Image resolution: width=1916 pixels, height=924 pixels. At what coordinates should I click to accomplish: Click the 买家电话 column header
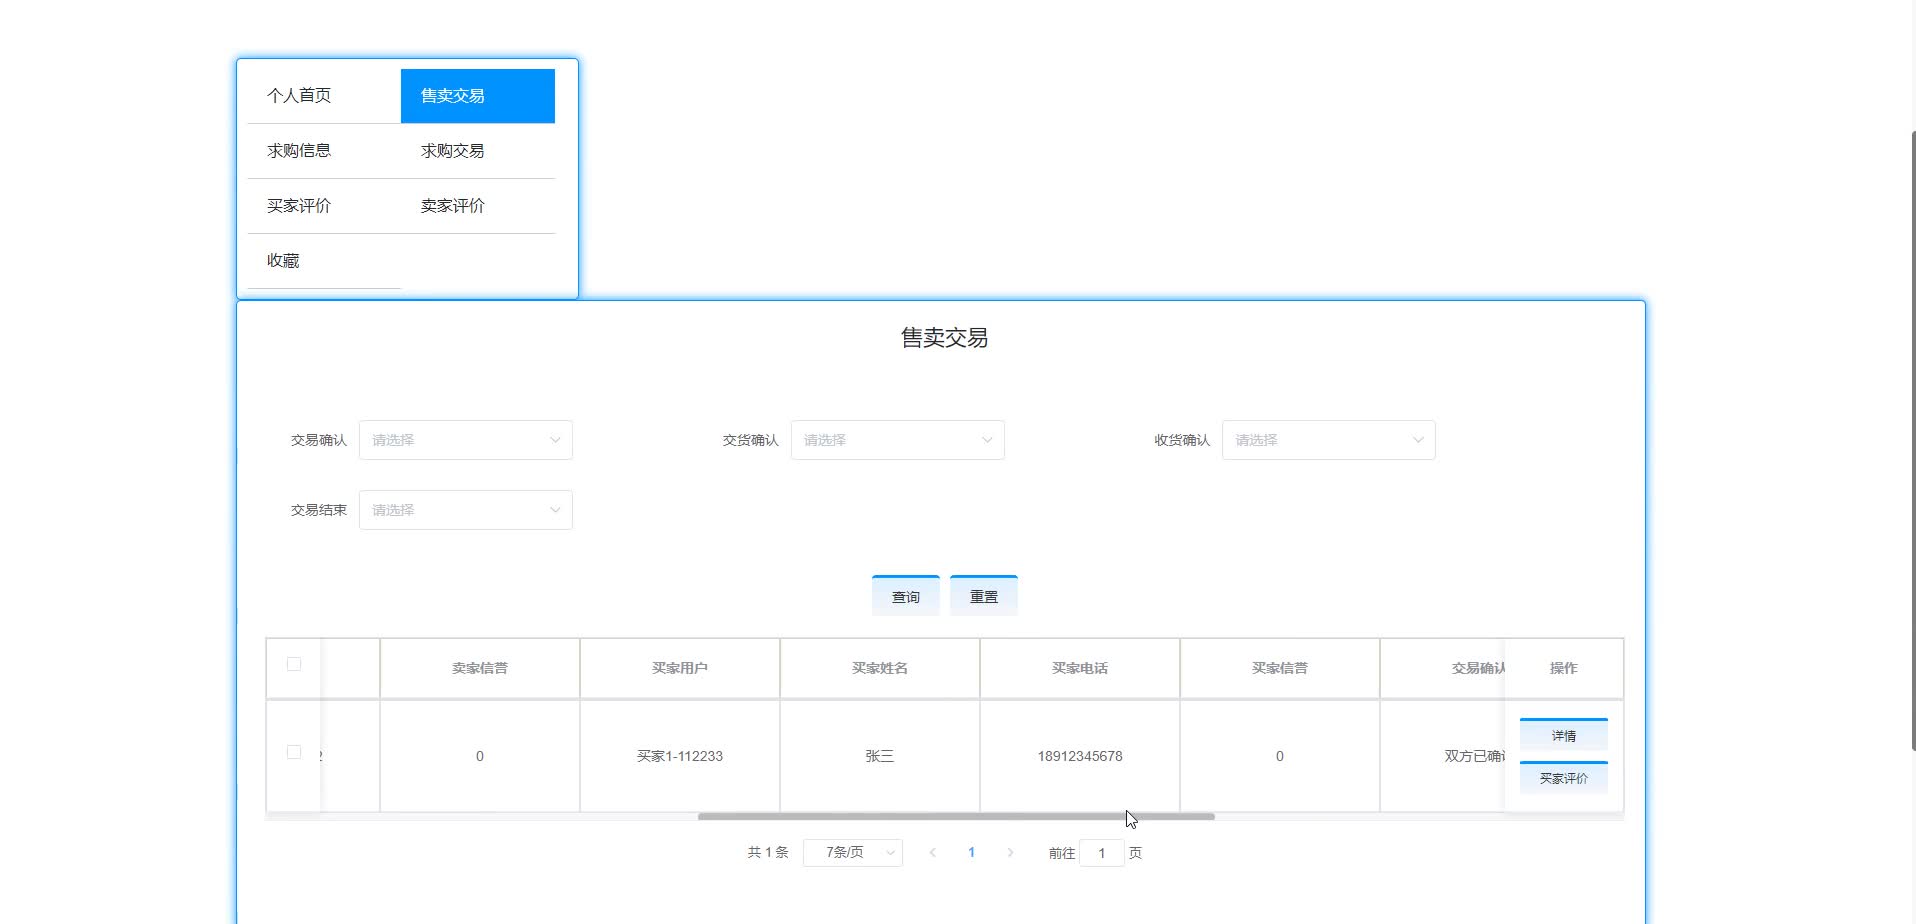1080,668
